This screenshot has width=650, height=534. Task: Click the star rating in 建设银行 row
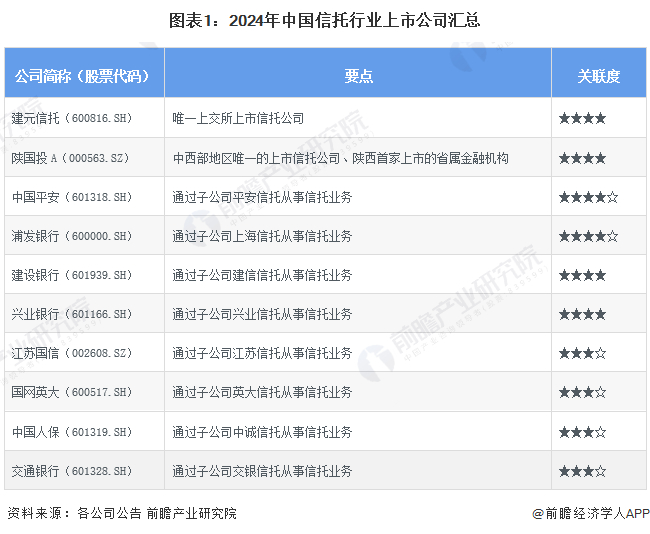(582, 275)
